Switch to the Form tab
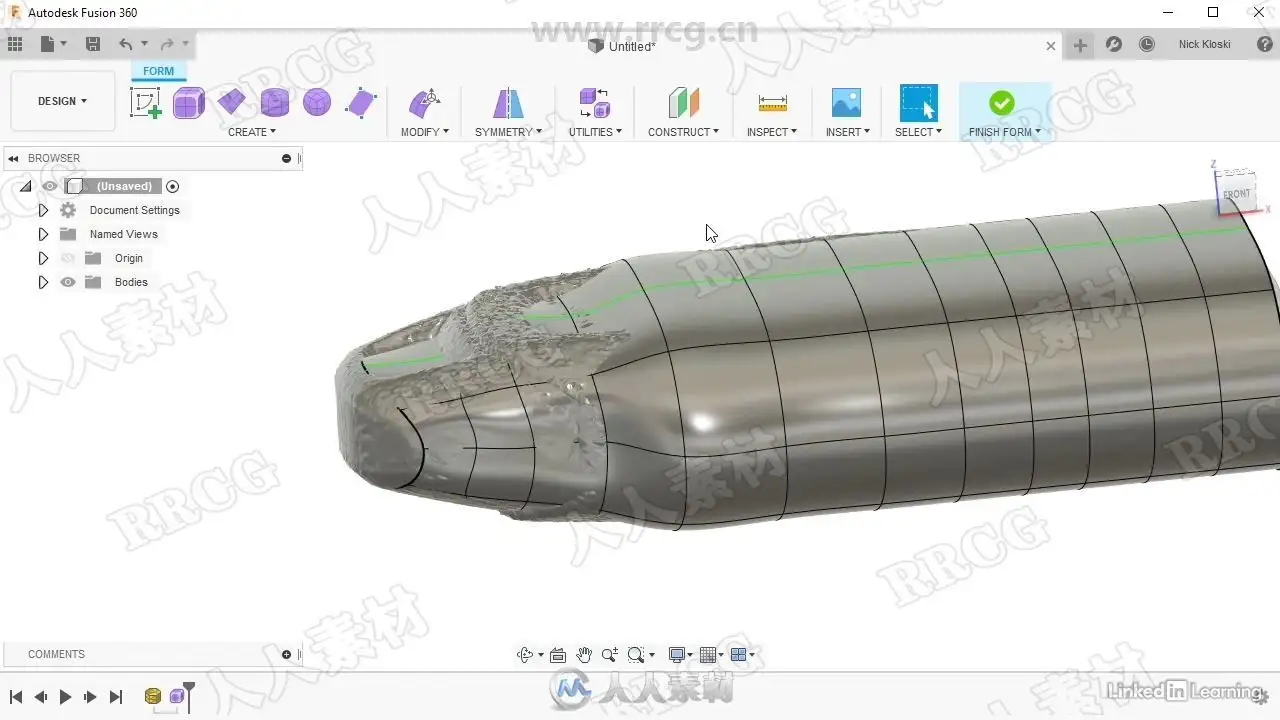The width and height of the screenshot is (1280, 720). (x=158, y=71)
